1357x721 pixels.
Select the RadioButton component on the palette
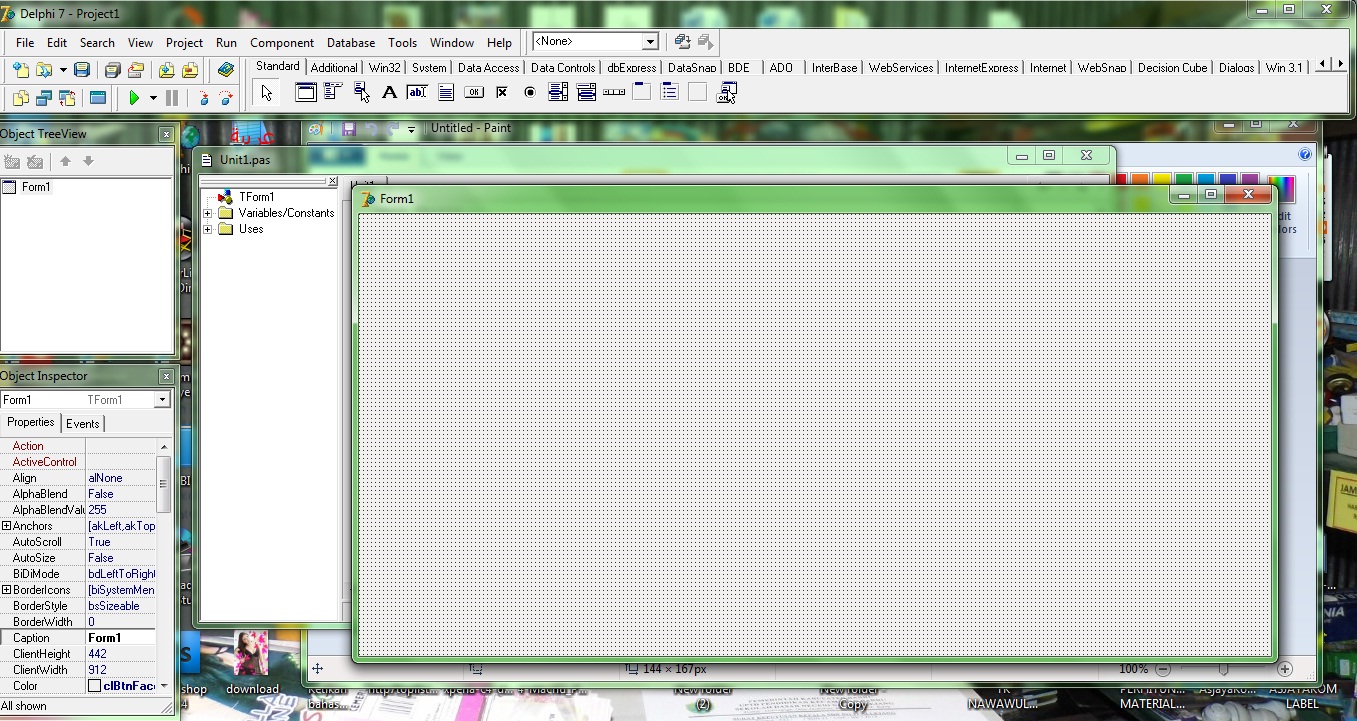(x=529, y=91)
